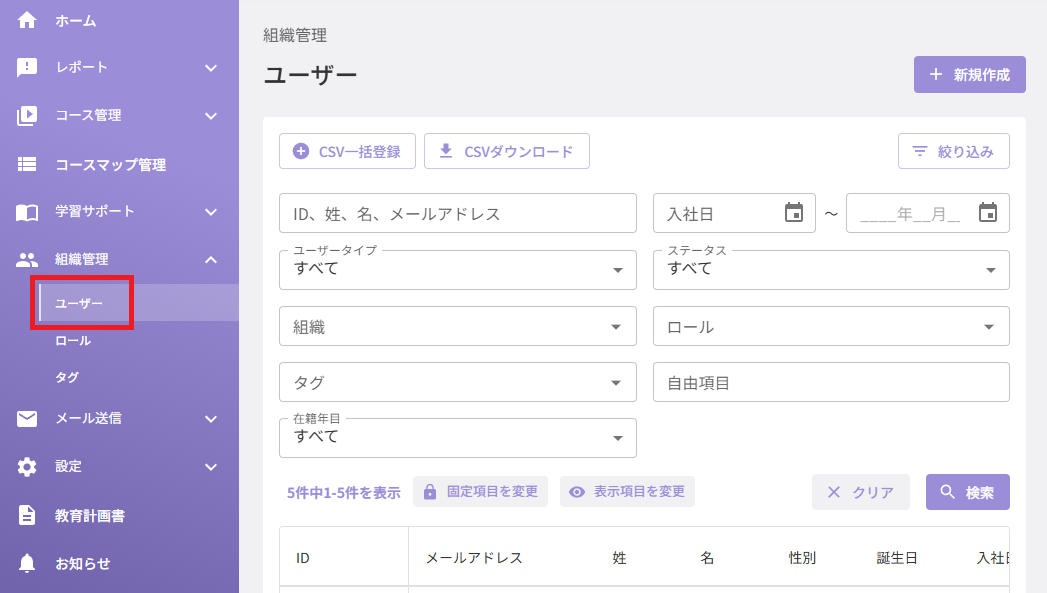Viewport: 1047px width, 593px height.
Task: Click the organization management people icon
Action: click(27, 260)
